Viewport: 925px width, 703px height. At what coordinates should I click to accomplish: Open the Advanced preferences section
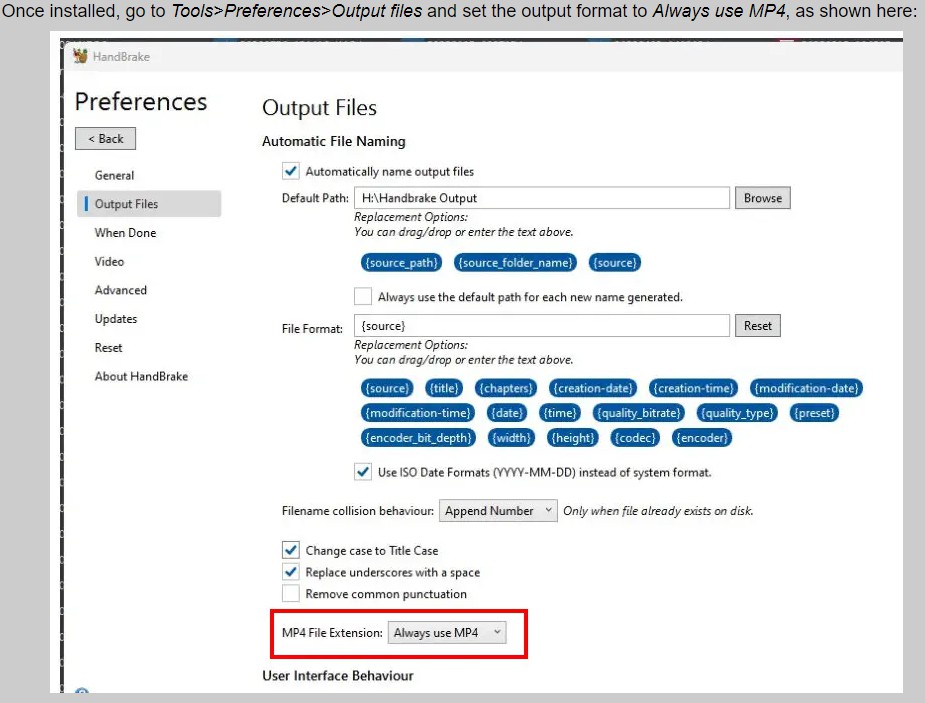tap(120, 290)
